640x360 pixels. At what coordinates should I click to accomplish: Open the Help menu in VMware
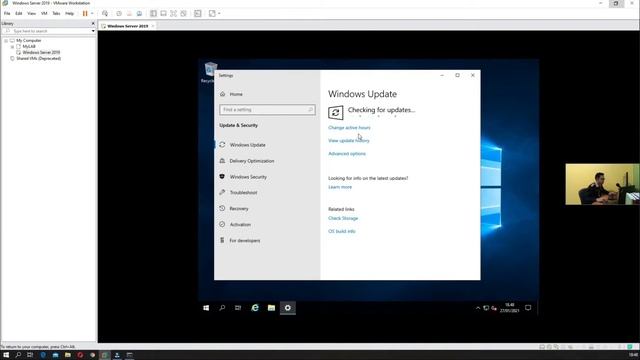point(70,13)
